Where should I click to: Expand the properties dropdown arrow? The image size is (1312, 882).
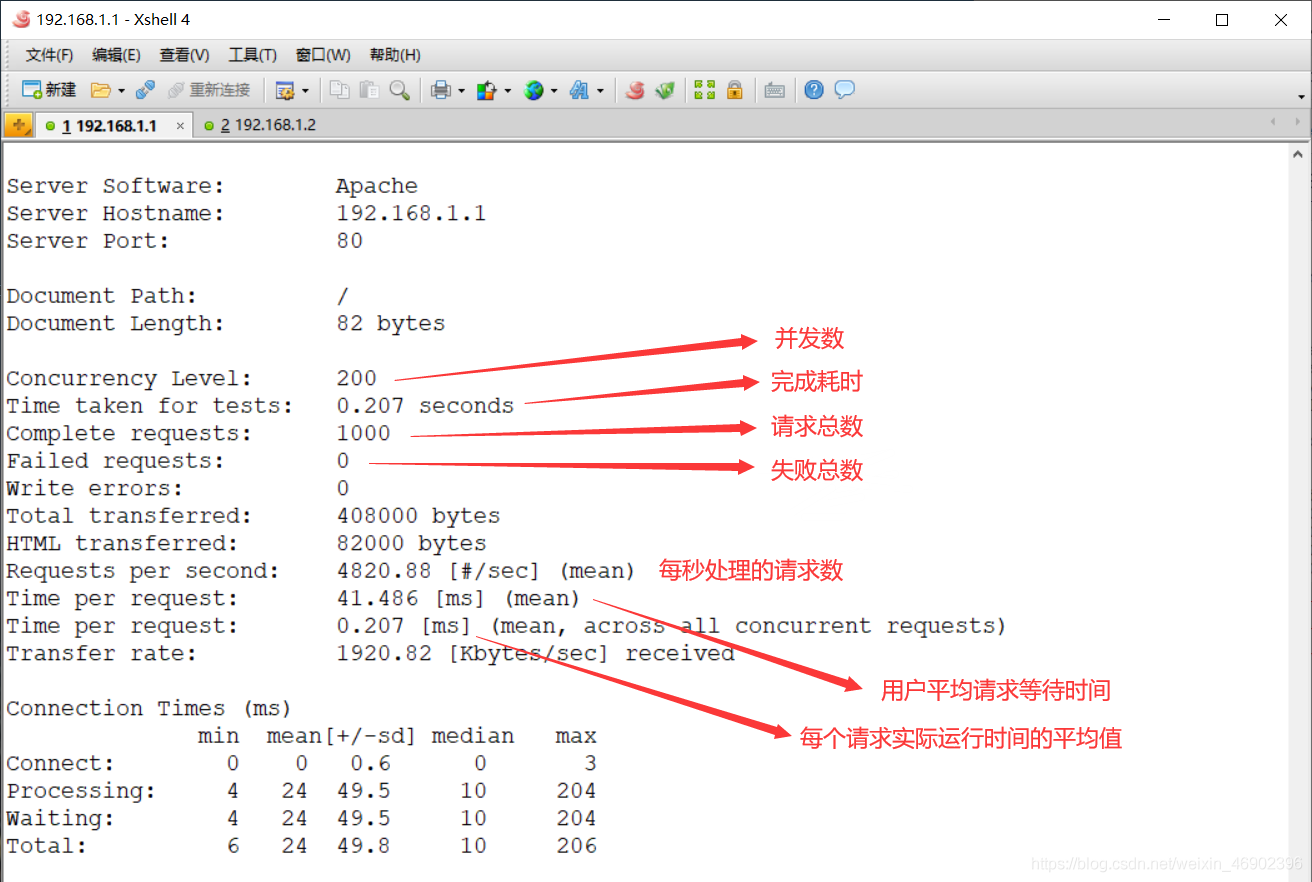click(305, 91)
